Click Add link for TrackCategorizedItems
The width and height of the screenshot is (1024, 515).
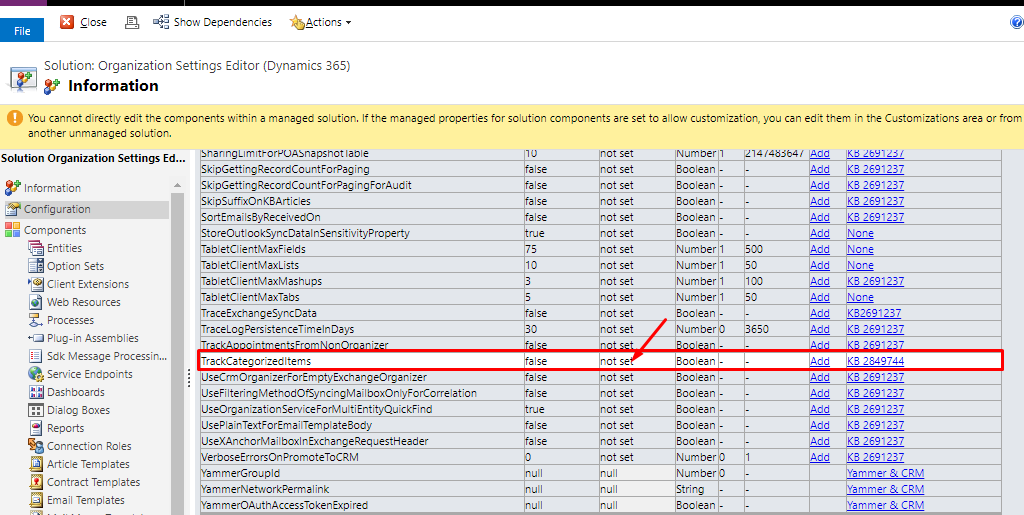pyautogui.click(x=820, y=361)
